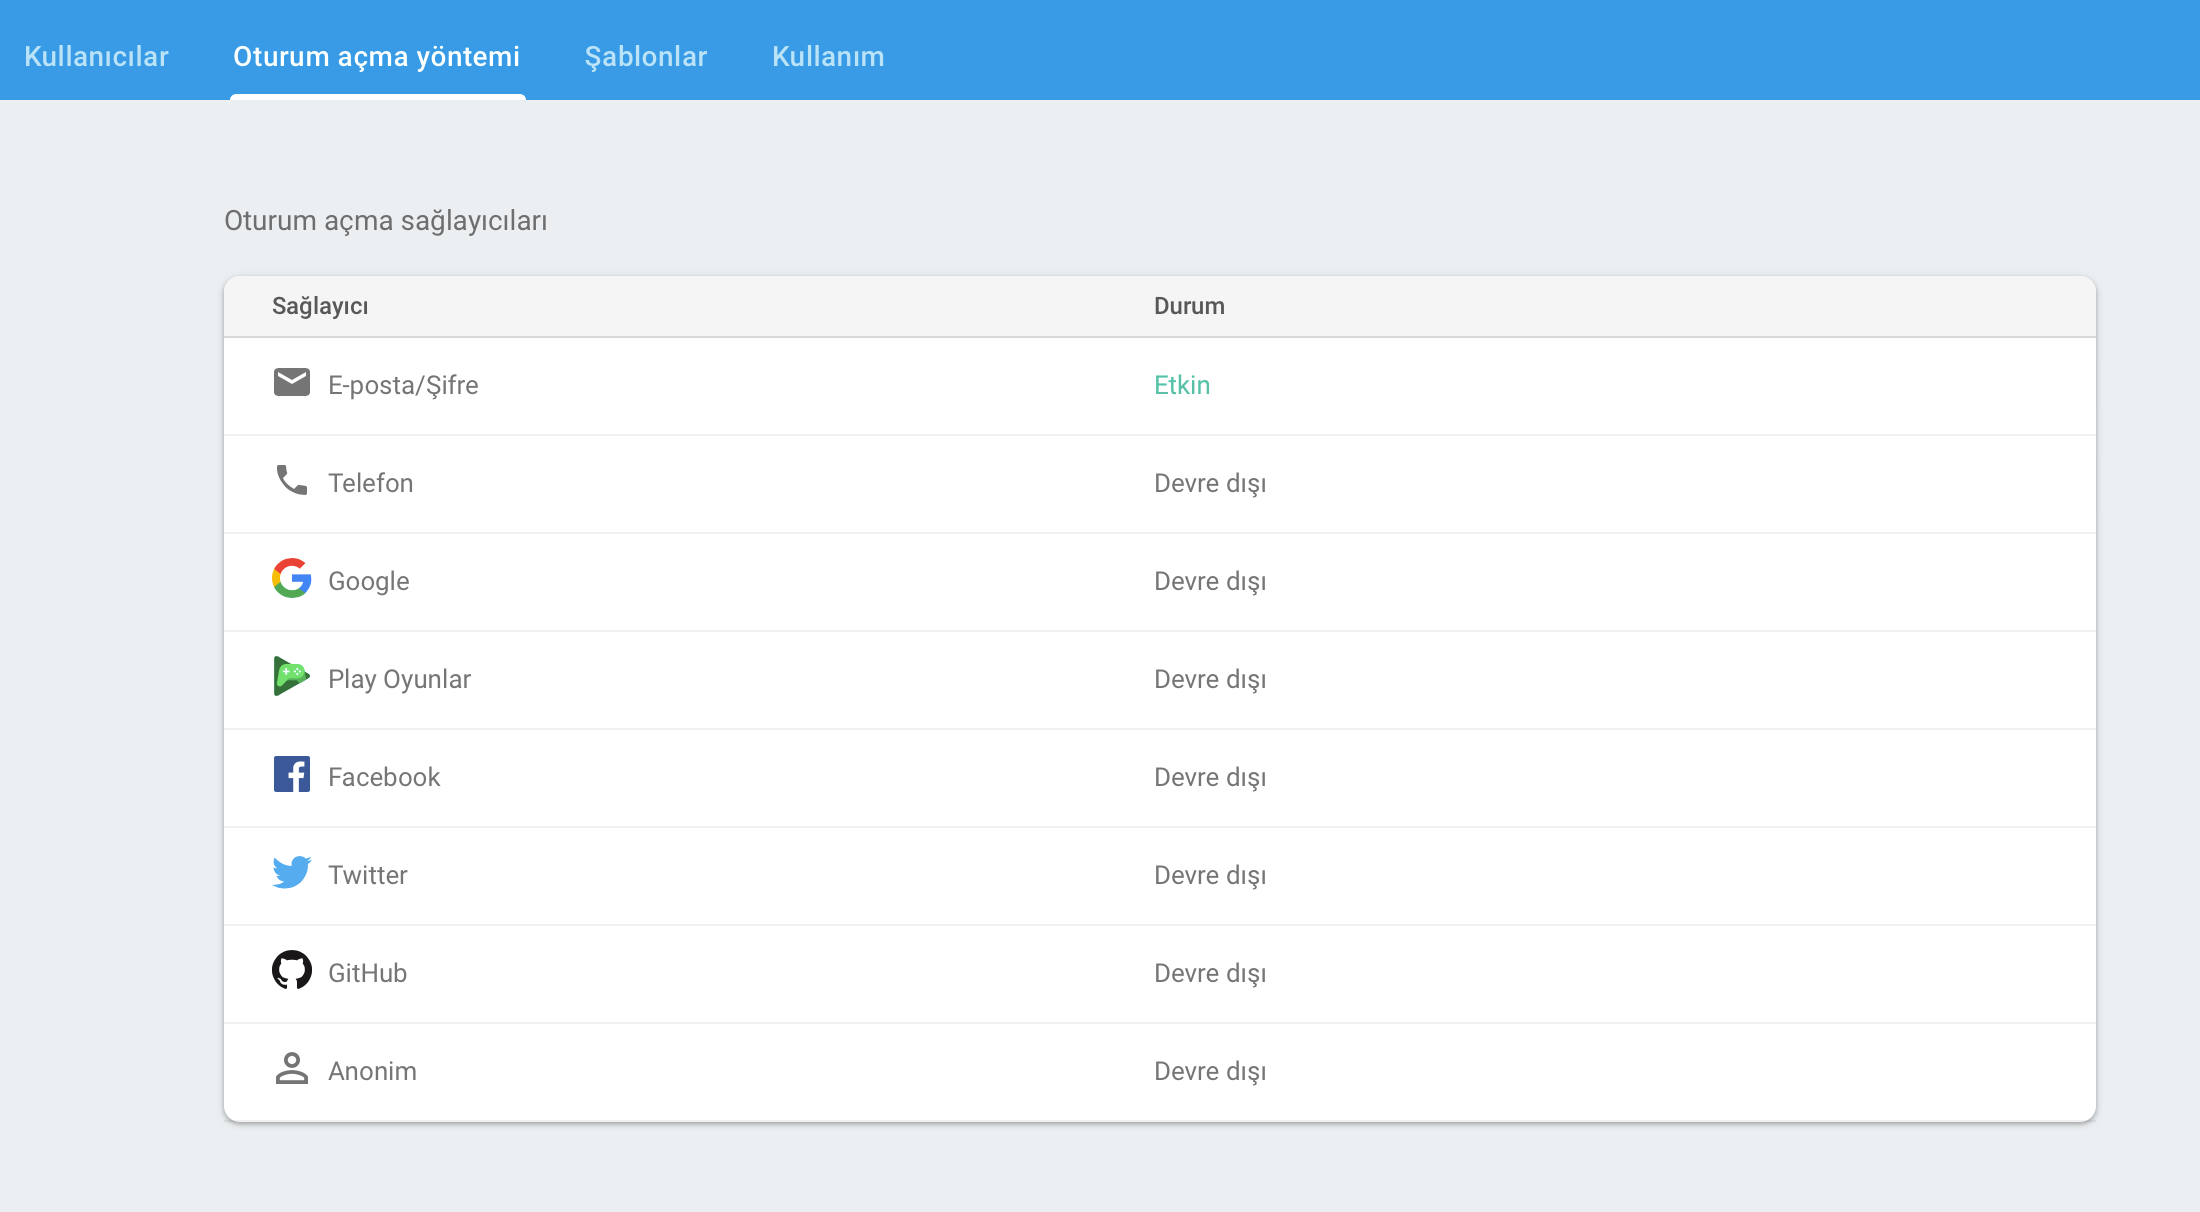This screenshot has width=2200, height=1212.
Task: Select the Anonim provider label
Action: click(x=372, y=1071)
